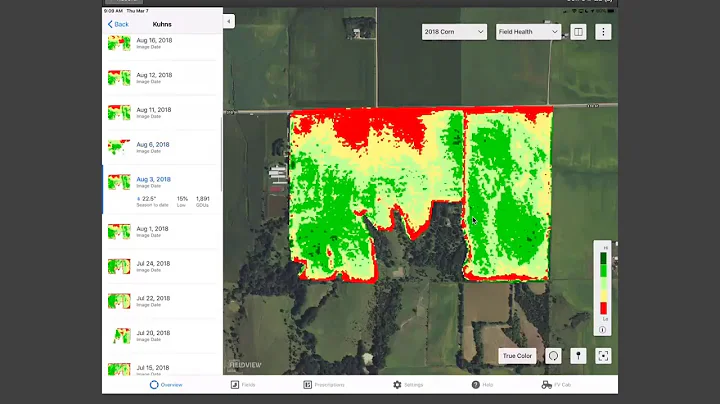The width and height of the screenshot is (720, 404).
Task: Open the Field Health layer dropdown
Action: click(528, 32)
